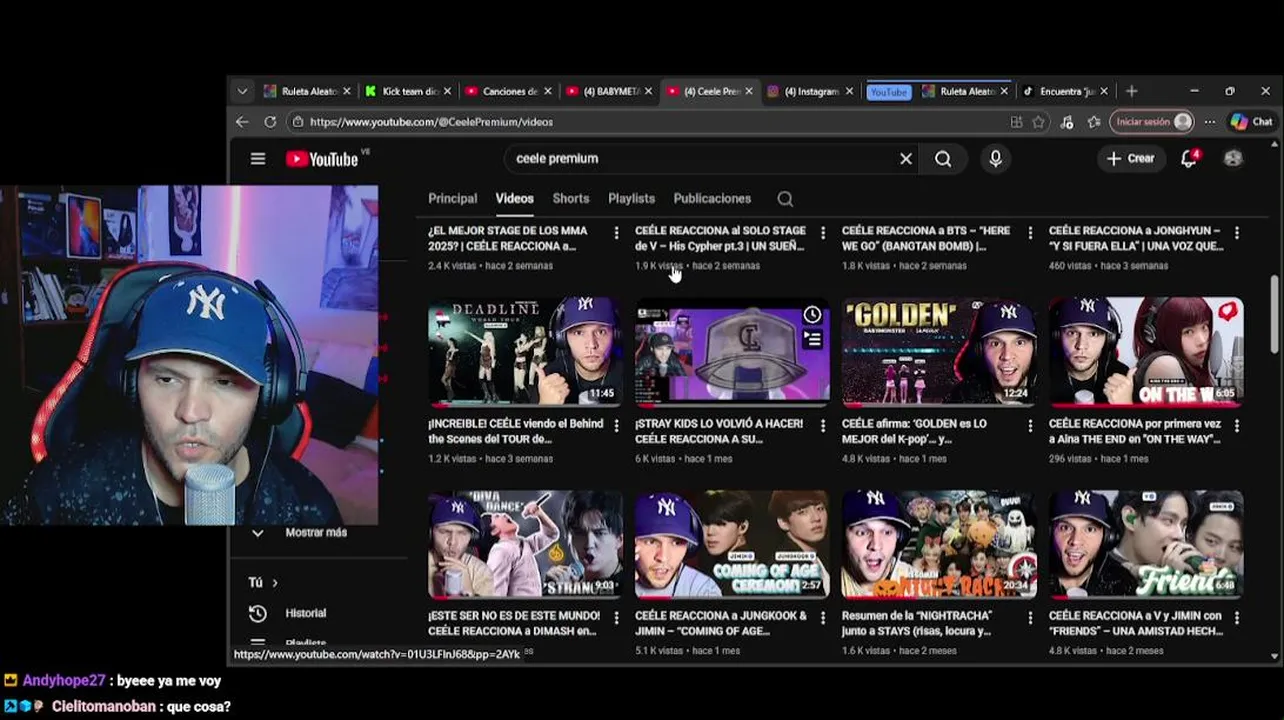Open title 'CEÉLE afirma: GOLDEN es LO MEJOR'
The image size is (1284, 720).
[x=914, y=431]
